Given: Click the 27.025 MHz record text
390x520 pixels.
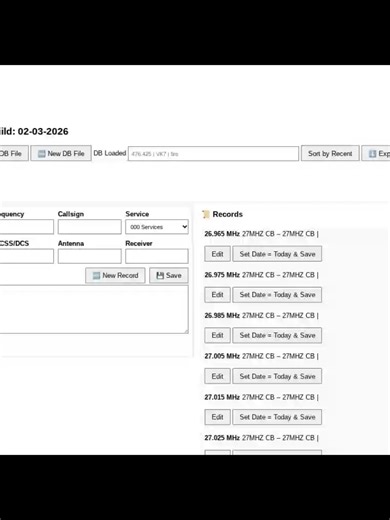Looking at the screenshot, I should pos(262,438).
